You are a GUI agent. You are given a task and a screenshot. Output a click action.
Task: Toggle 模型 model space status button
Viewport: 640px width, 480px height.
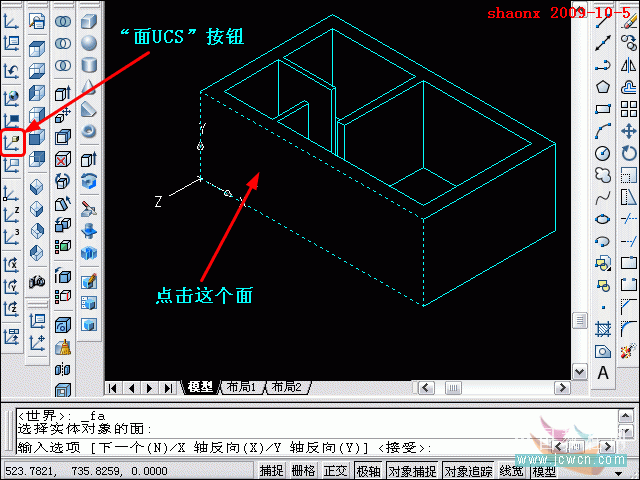click(543, 471)
